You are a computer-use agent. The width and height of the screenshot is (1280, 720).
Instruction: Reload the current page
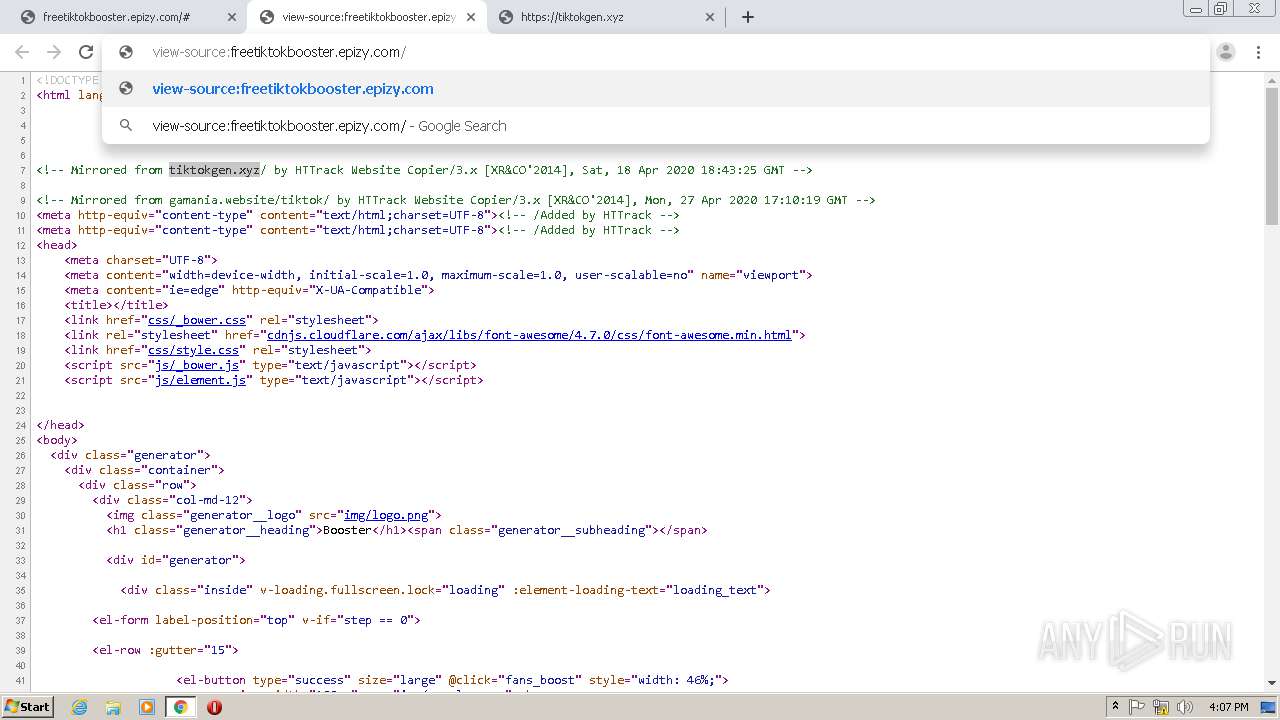click(x=86, y=52)
